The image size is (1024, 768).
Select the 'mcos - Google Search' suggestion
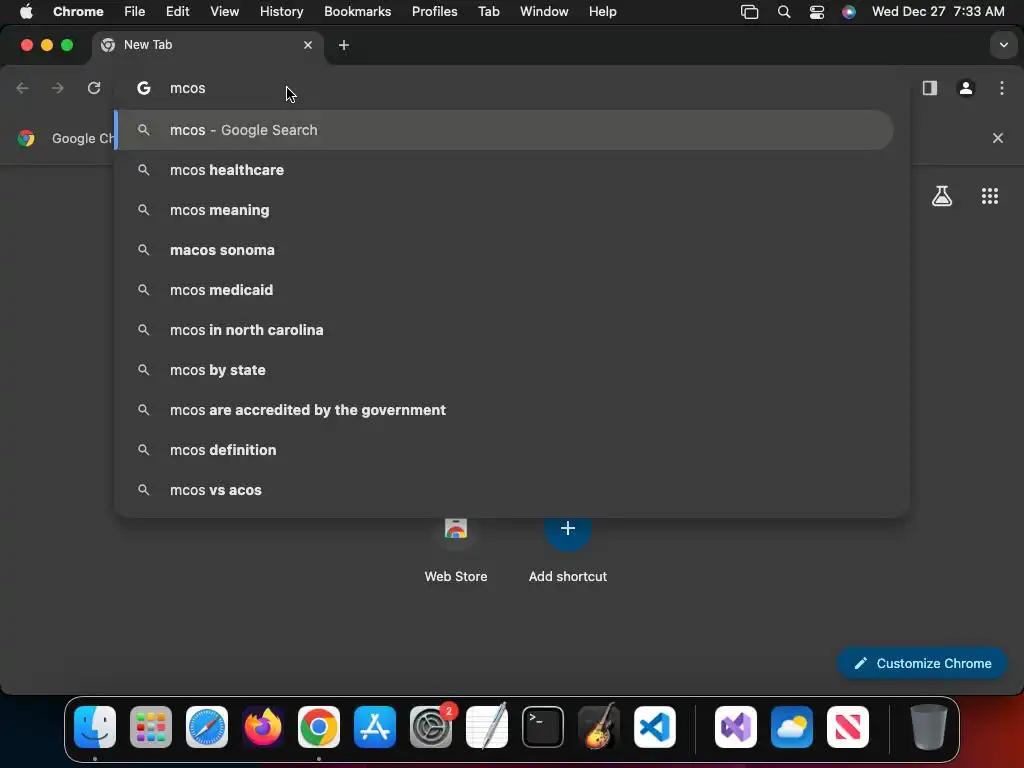coord(504,130)
